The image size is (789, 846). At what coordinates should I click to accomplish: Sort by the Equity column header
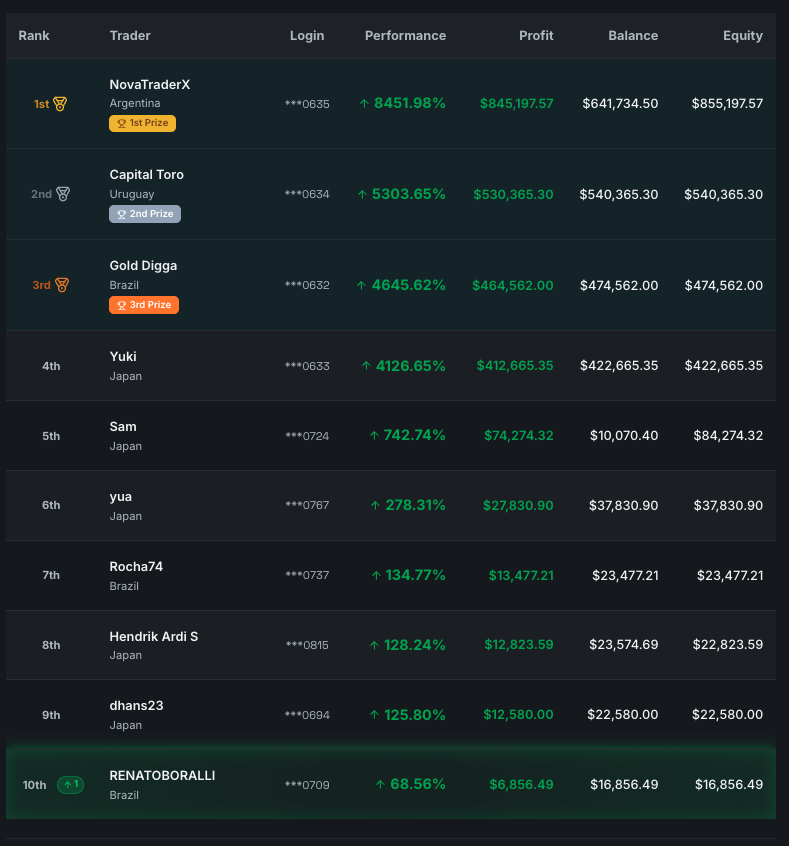coord(743,36)
